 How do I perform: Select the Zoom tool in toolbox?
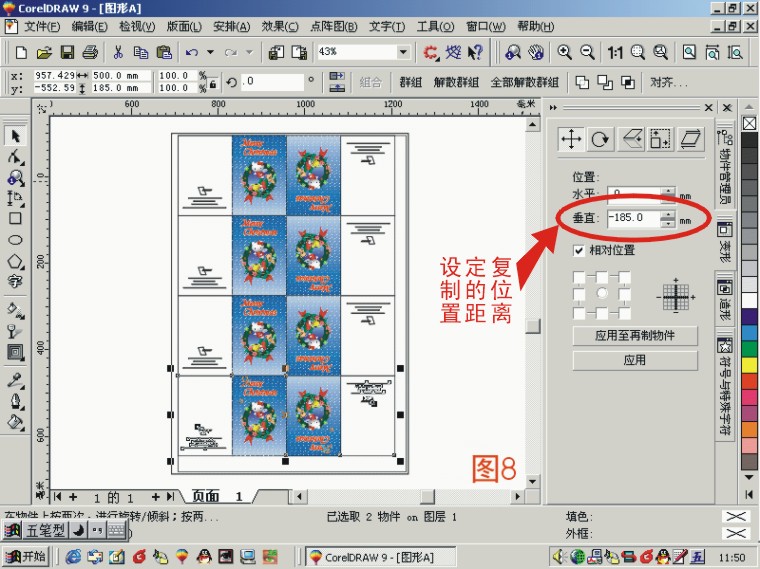[16, 178]
